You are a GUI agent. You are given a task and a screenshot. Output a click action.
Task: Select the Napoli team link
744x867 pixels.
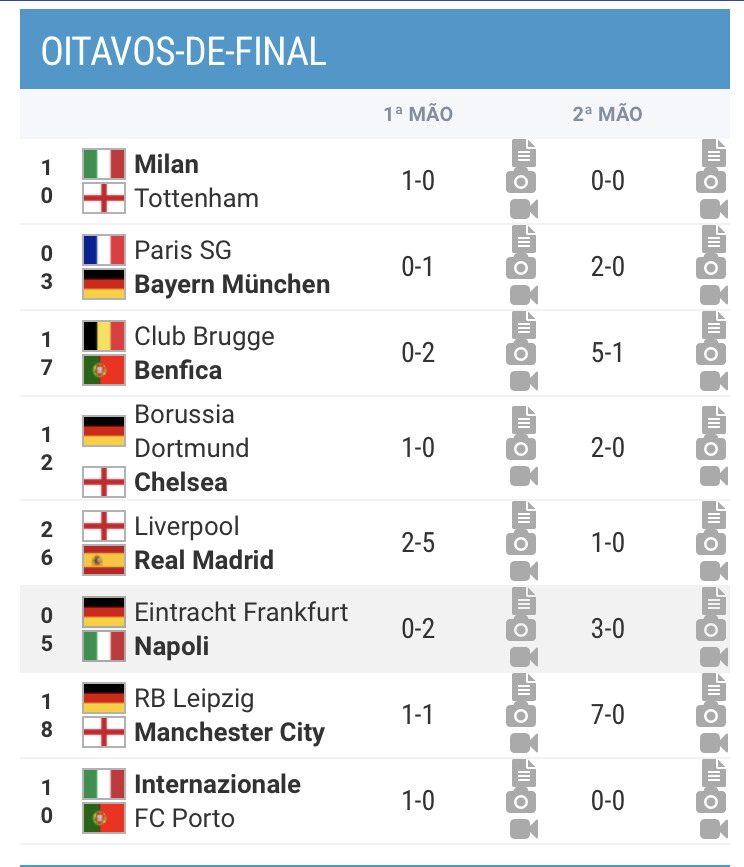pos(172,646)
